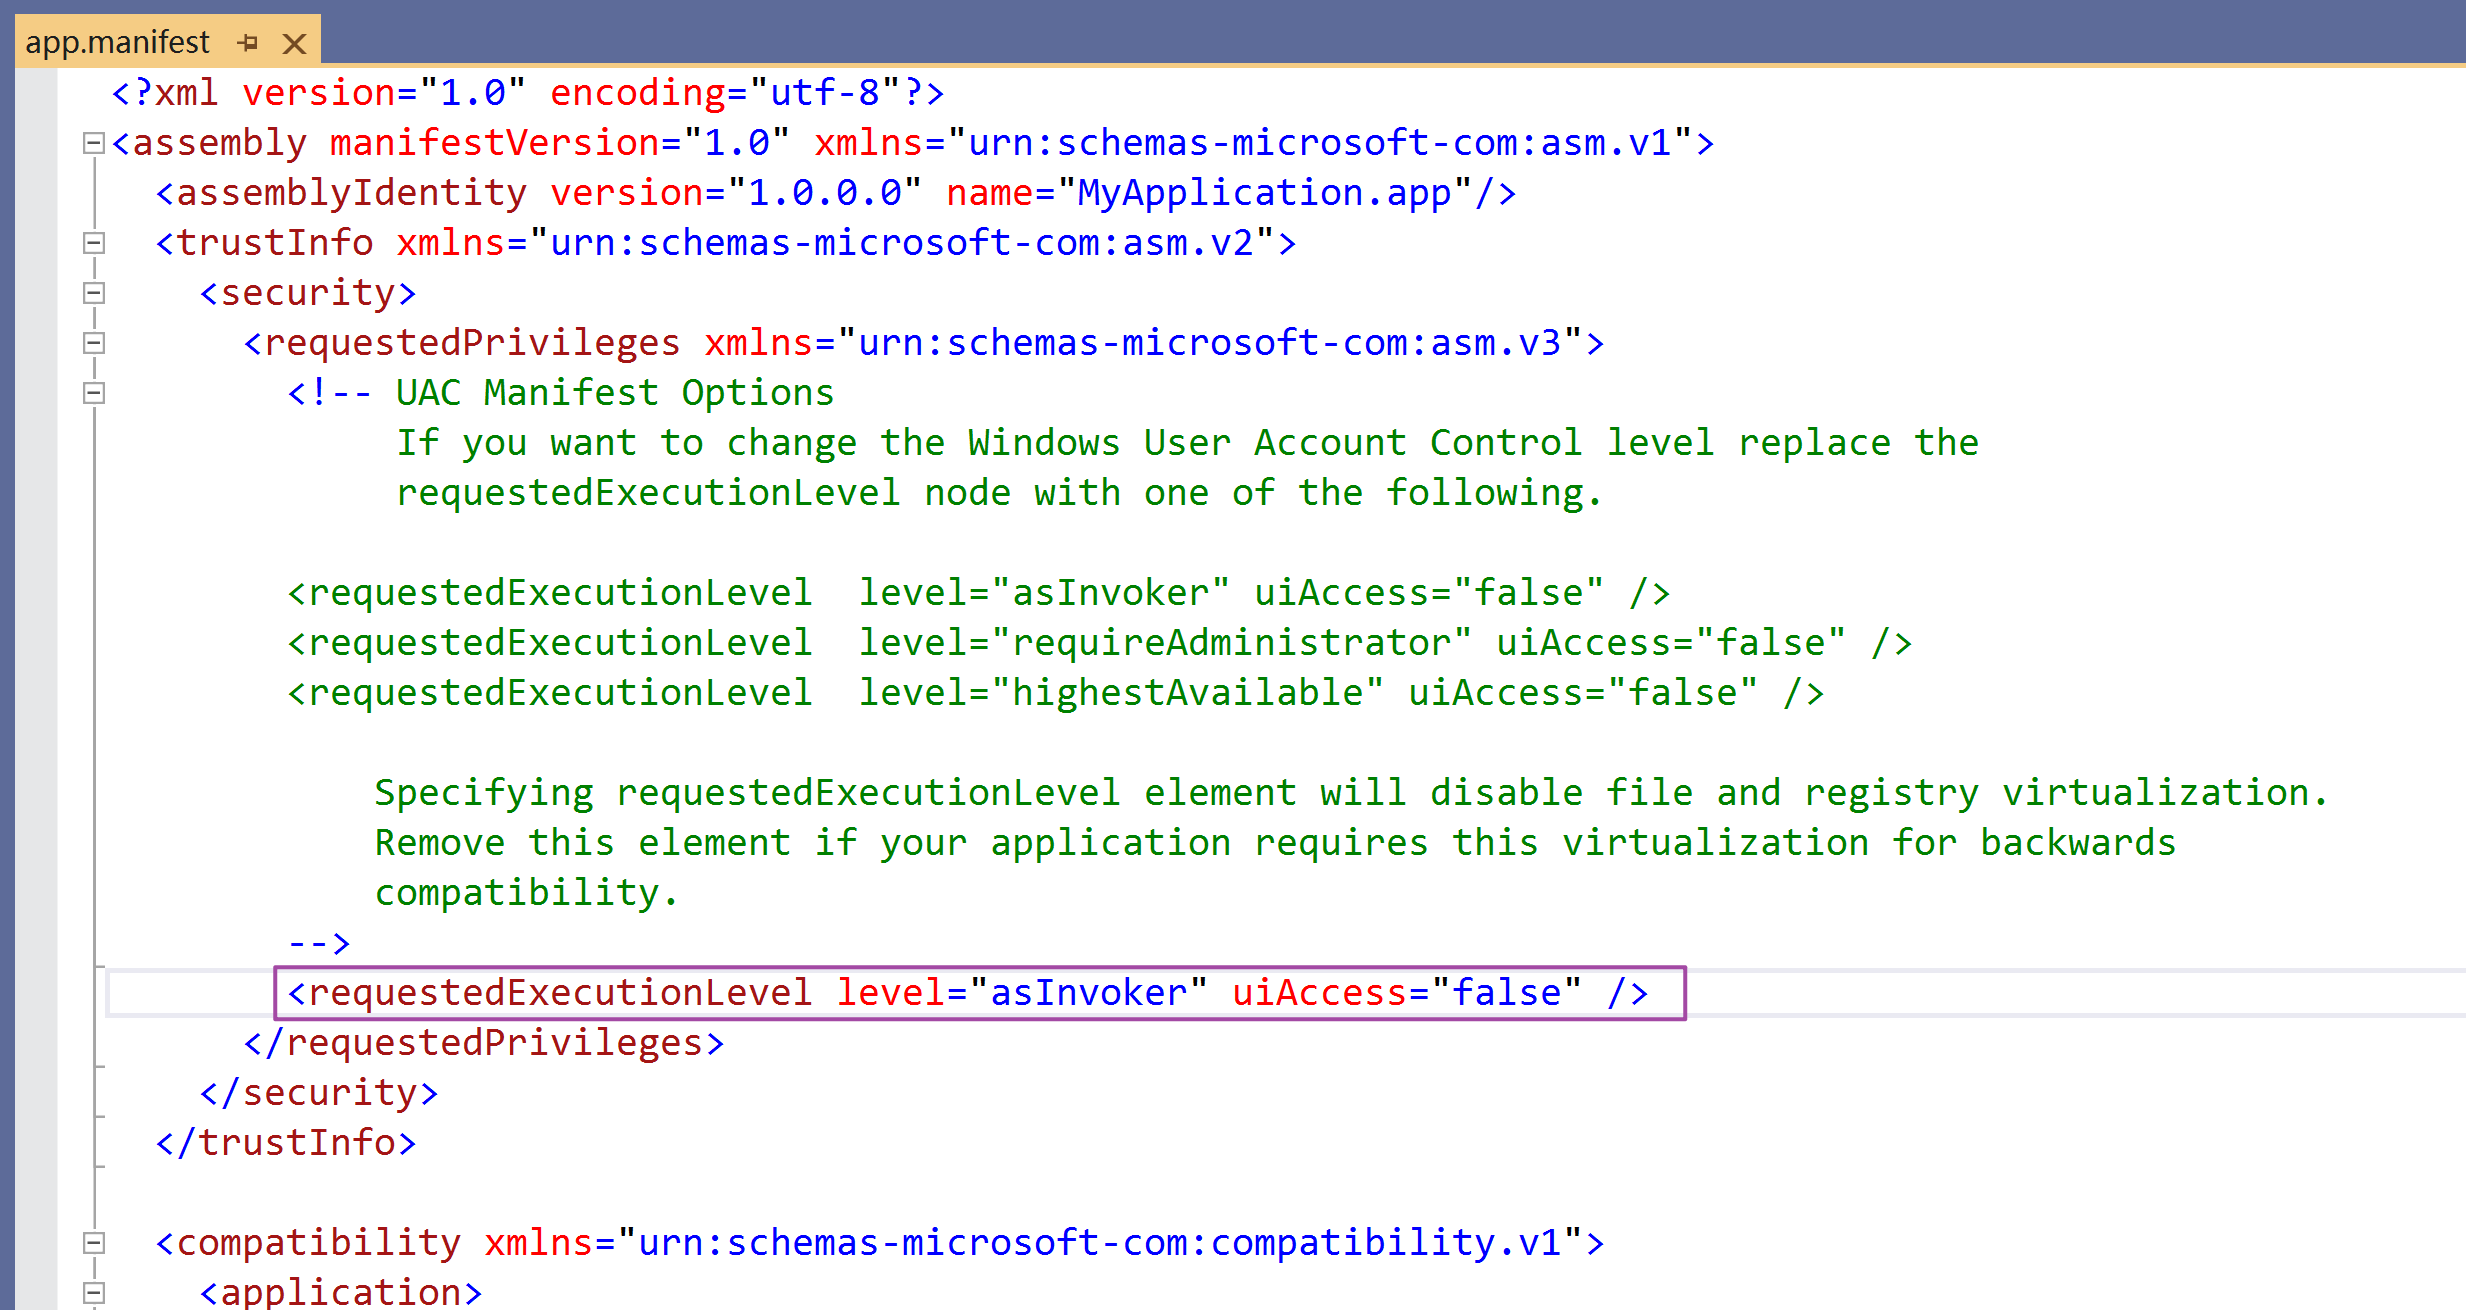Collapse the security element
The height and width of the screenshot is (1310, 2466).
(x=93, y=293)
